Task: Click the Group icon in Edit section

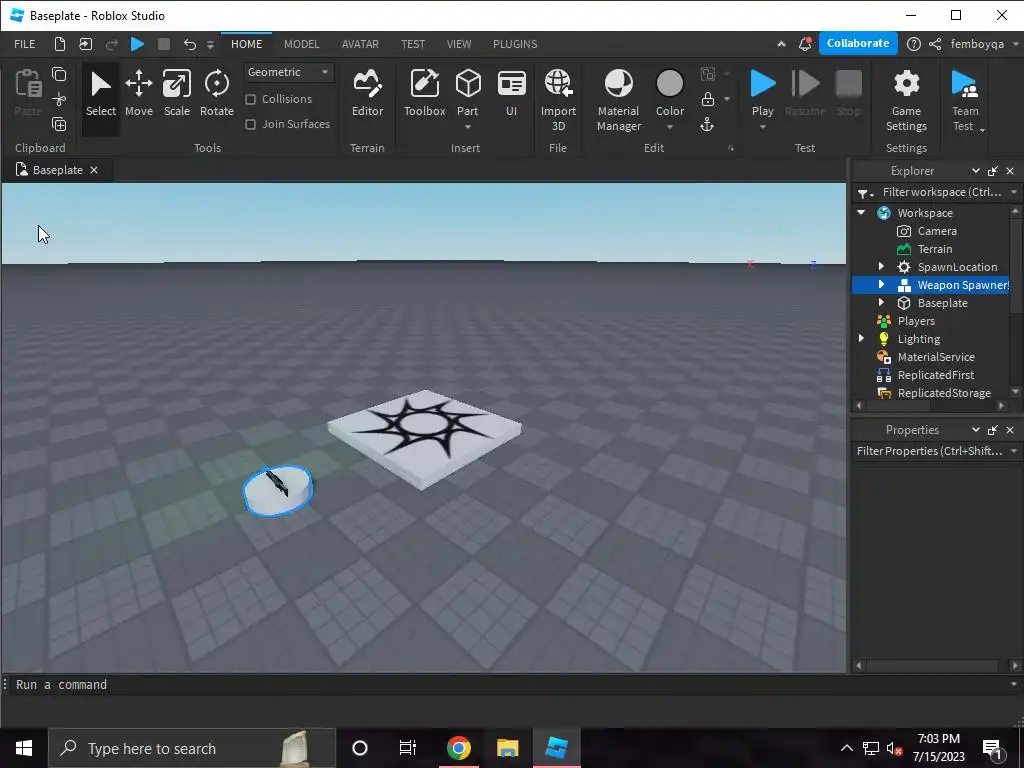Action: click(708, 74)
